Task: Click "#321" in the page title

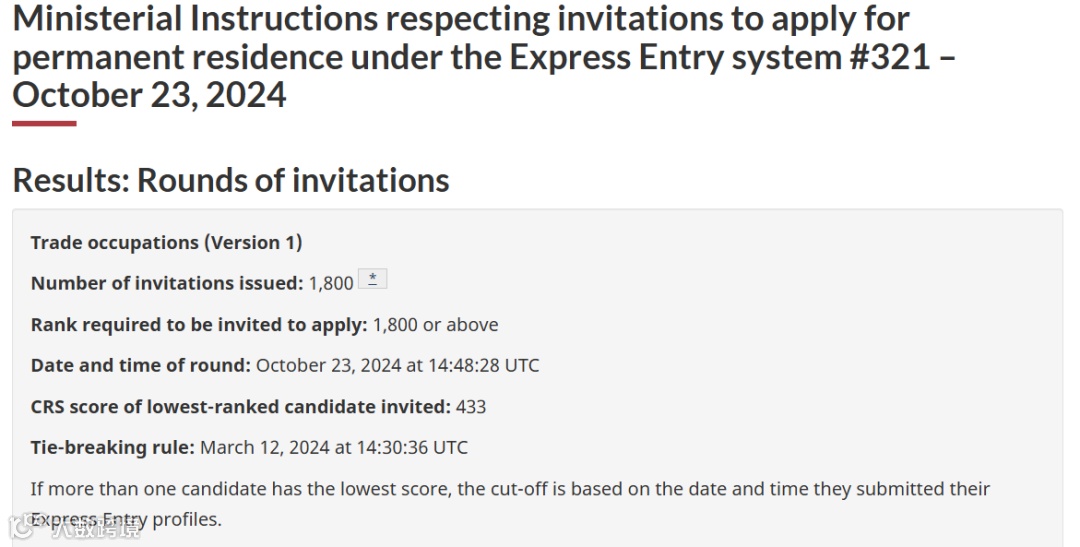Action: 884,57
